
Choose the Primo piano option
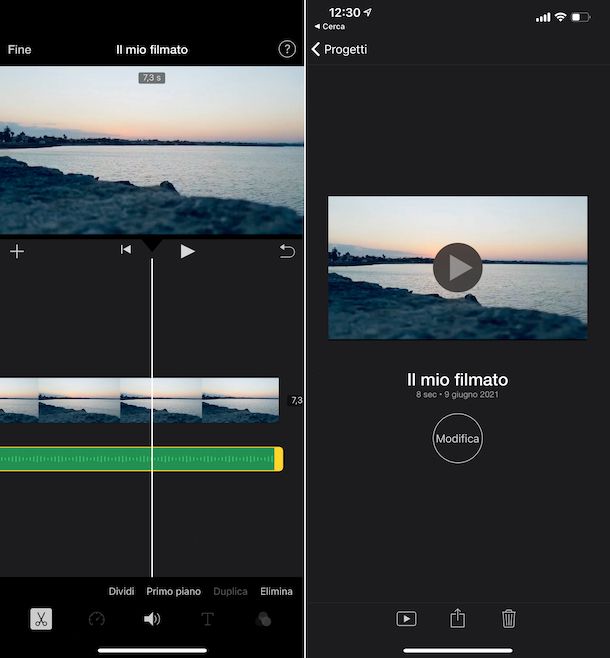click(x=173, y=591)
